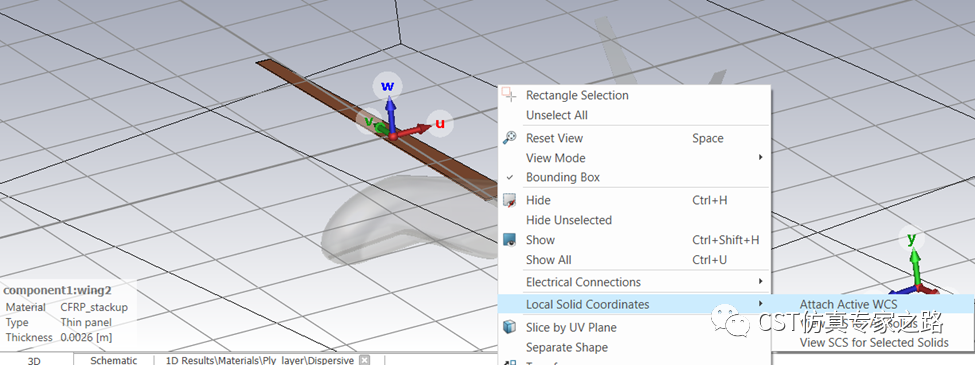This screenshot has width=975, height=365.
Task: Click View SCS for Selected Solids
Action: click(x=874, y=342)
